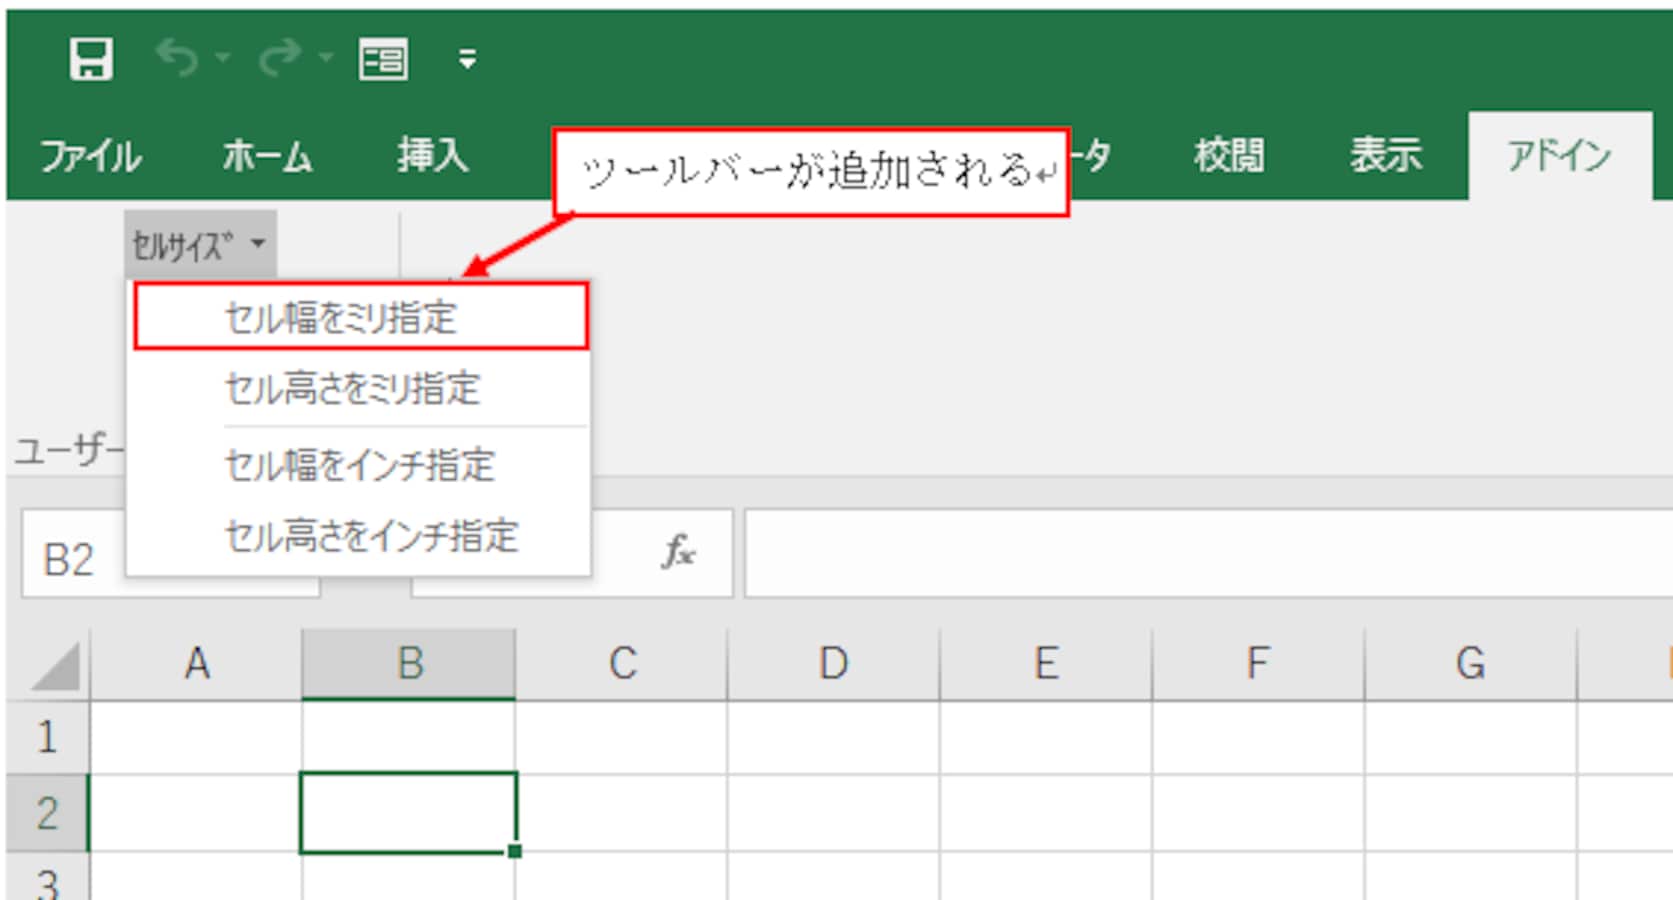1673x900 pixels.
Task: Click the form icon in quick access toolbar
Action: coord(383,60)
